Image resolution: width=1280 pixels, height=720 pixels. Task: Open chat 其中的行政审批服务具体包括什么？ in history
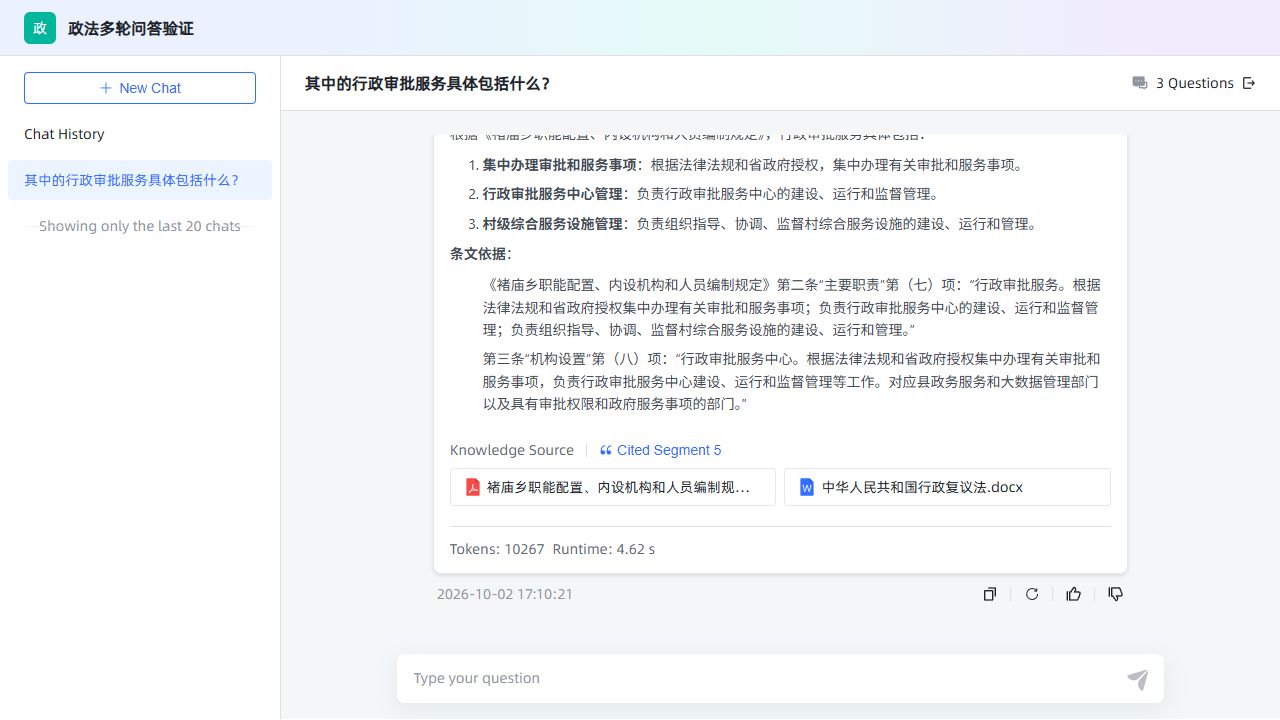pyautogui.click(x=140, y=180)
